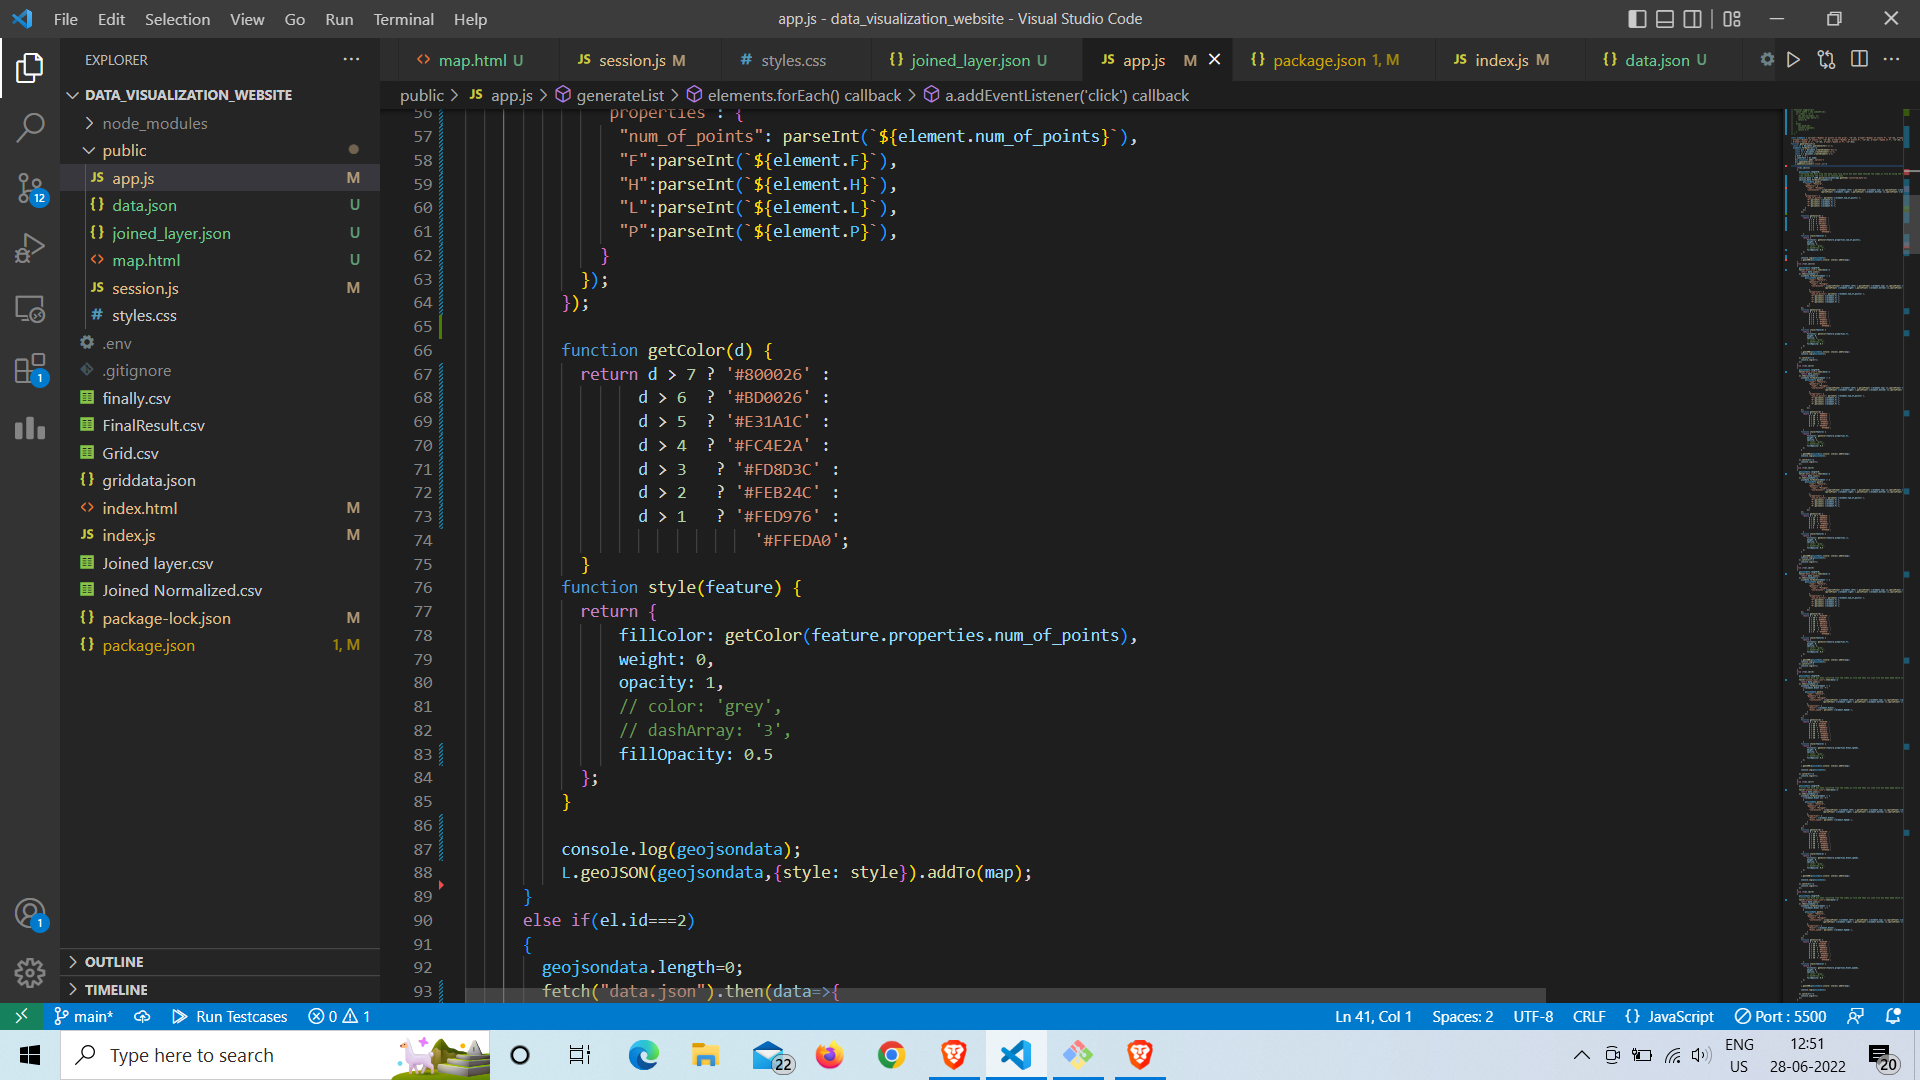
Task: Open the Terminal menu
Action: click(x=403, y=19)
